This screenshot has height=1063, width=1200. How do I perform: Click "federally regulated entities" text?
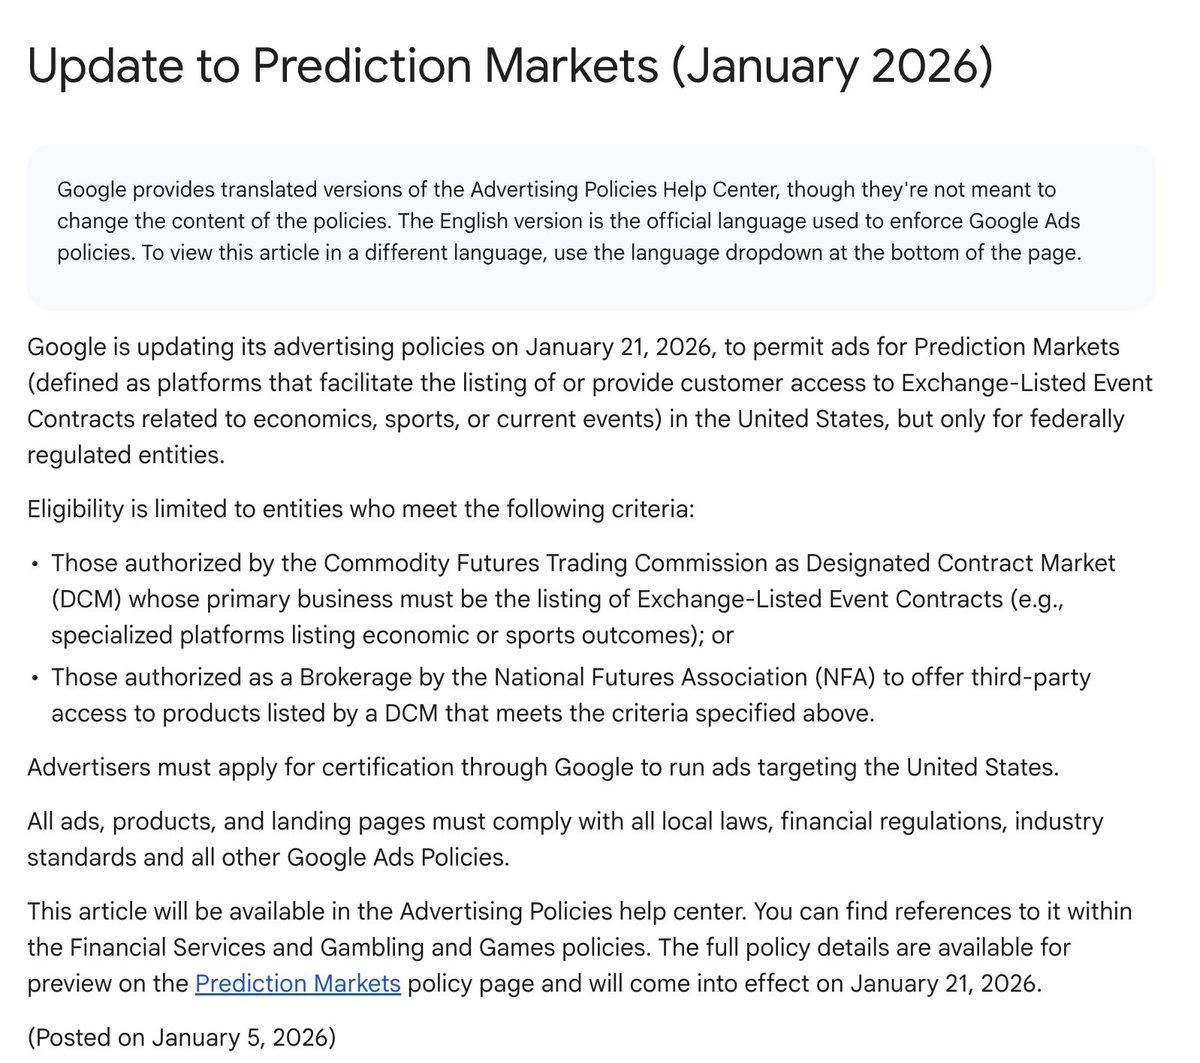pyautogui.click(x=1010, y=419)
